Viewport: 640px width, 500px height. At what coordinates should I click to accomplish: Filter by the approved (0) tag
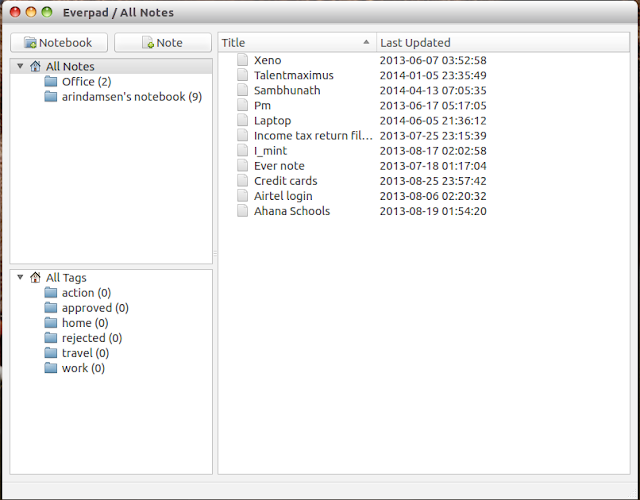click(x=95, y=307)
